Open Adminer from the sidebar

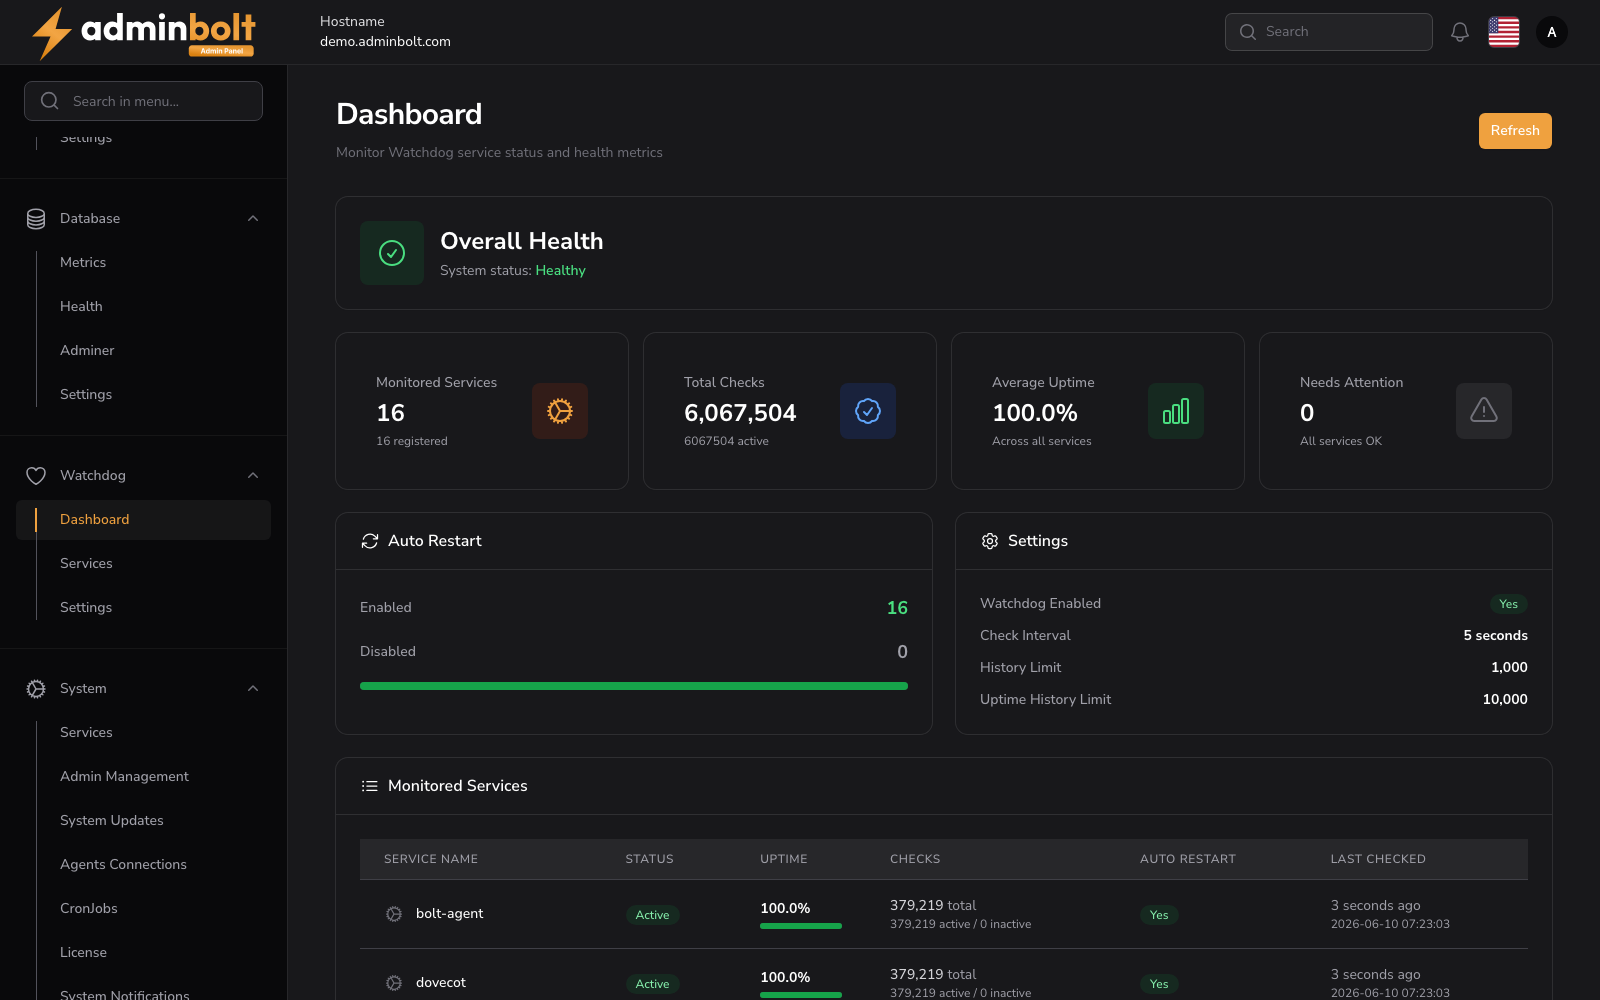click(87, 350)
